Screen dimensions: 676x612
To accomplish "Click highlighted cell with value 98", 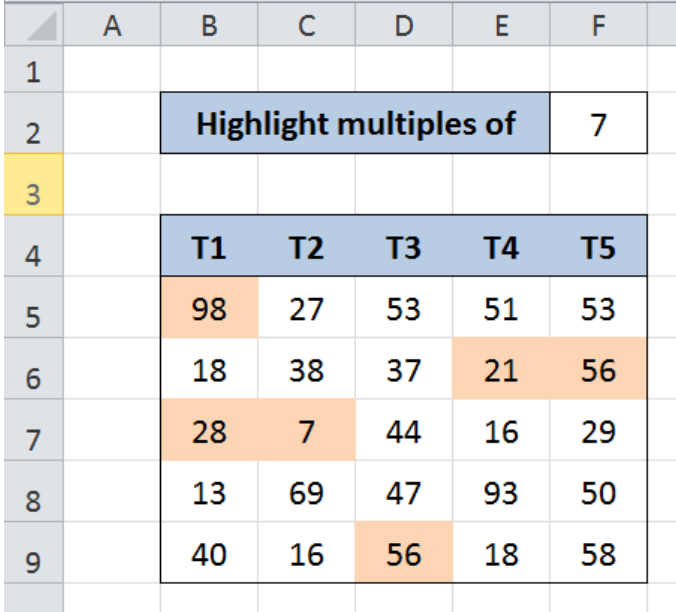I will pyautogui.click(x=209, y=307).
